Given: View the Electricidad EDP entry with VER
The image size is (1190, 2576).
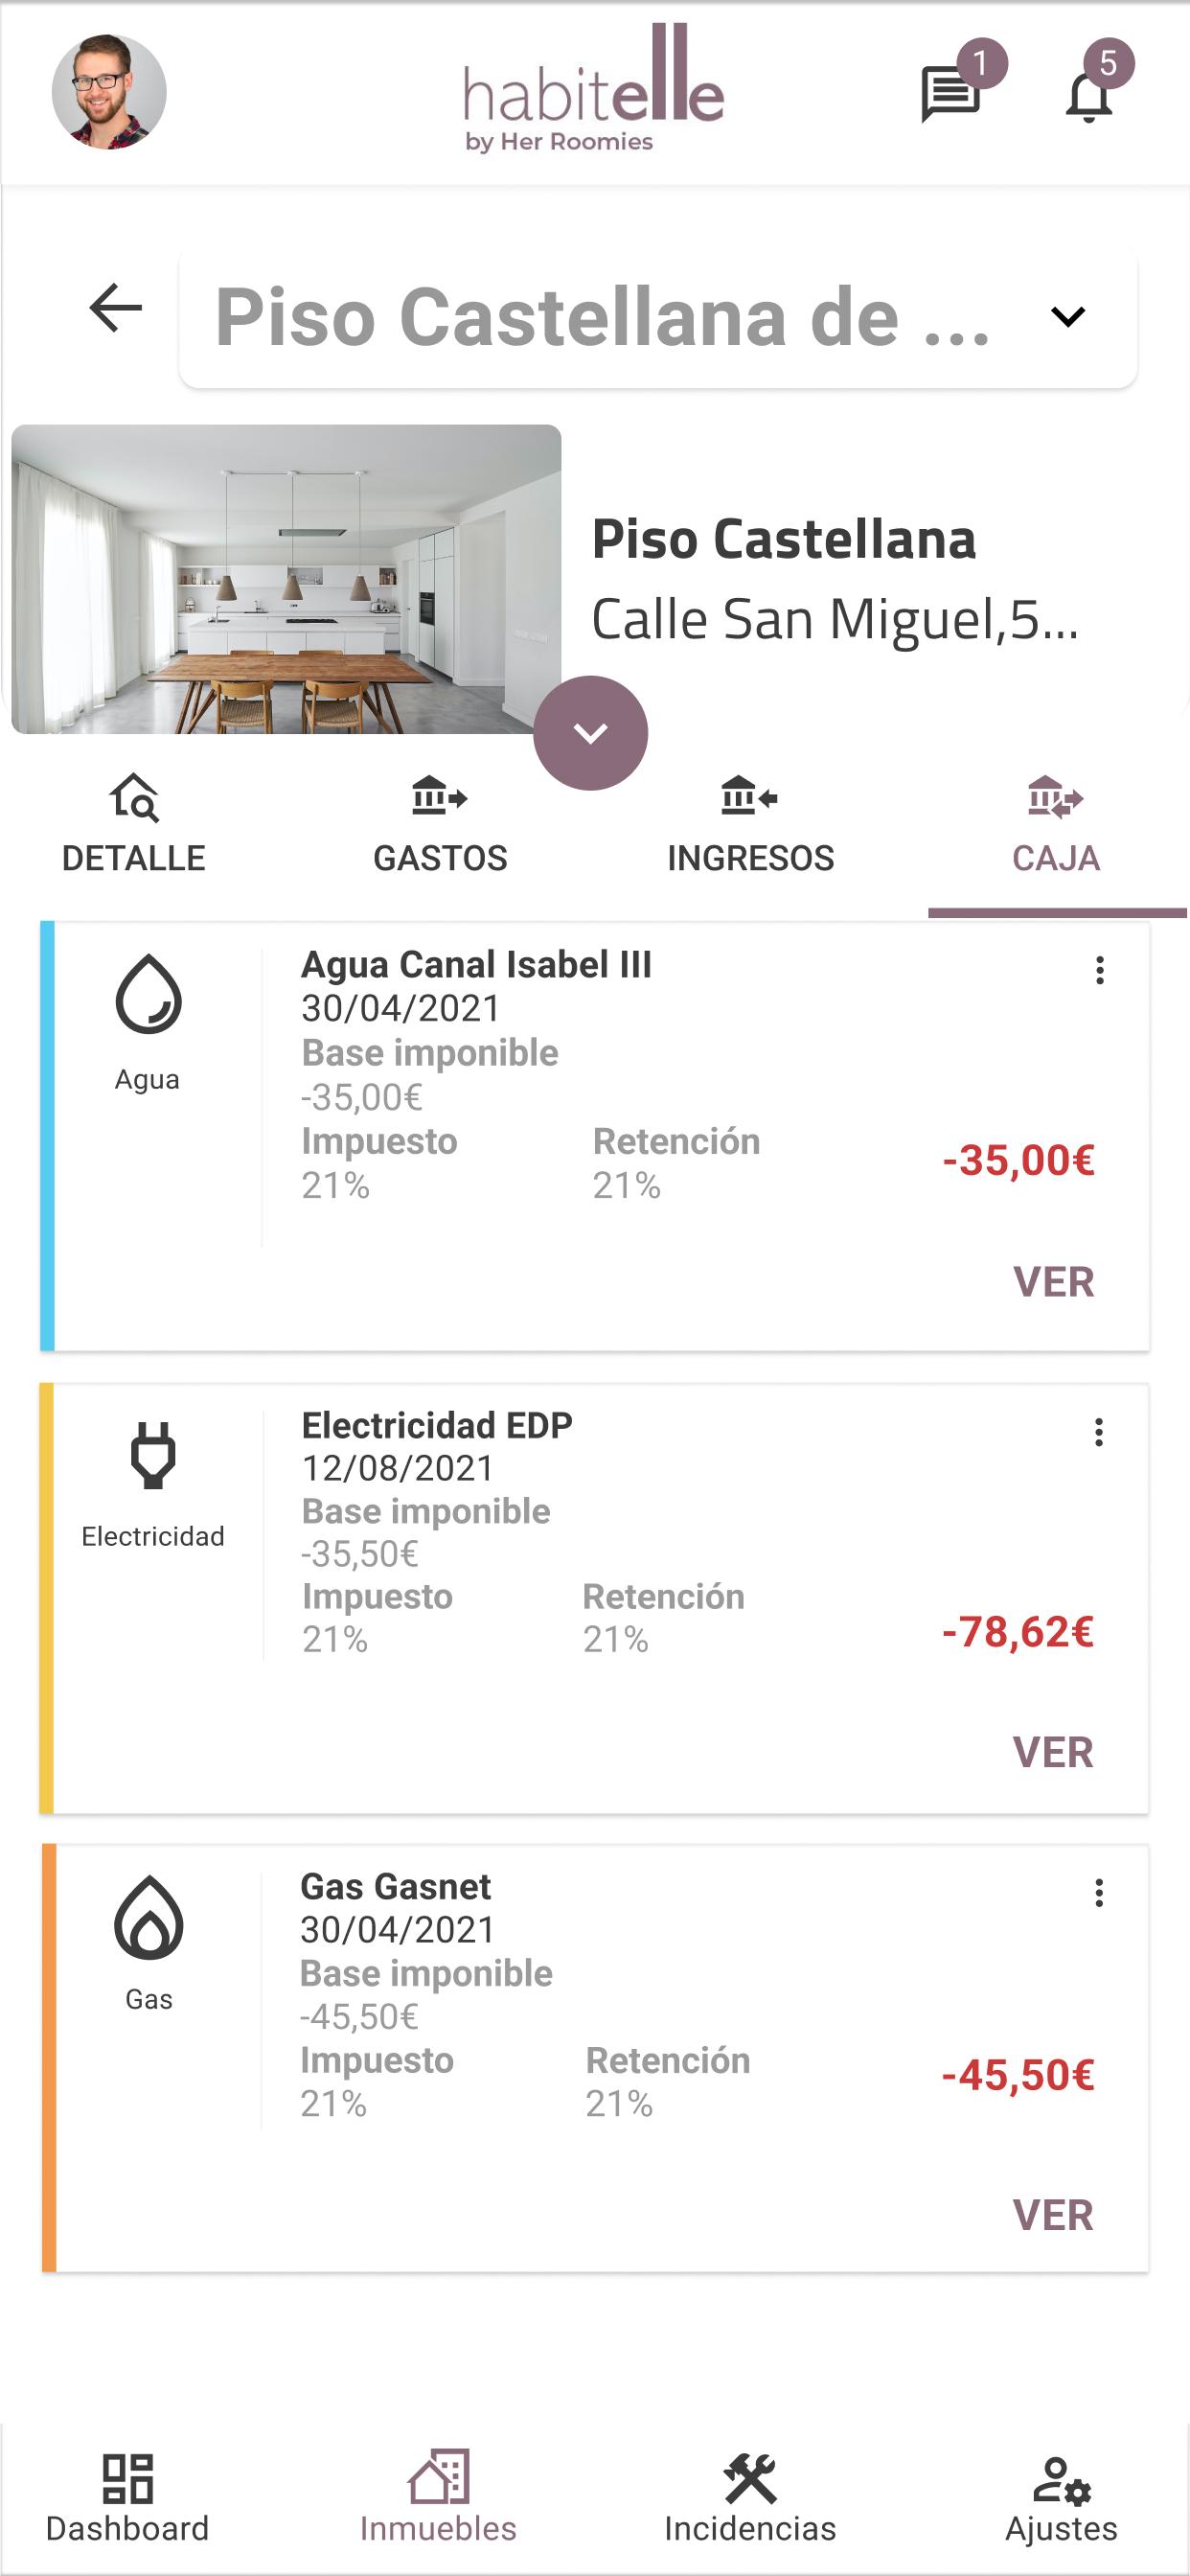Looking at the screenshot, I should 1052,1752.
